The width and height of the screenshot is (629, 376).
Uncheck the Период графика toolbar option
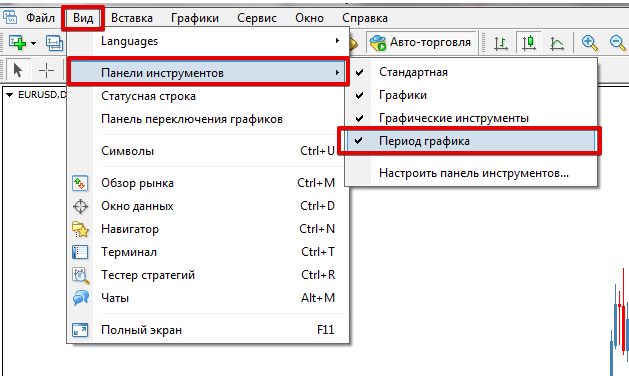tap(471, 141)
